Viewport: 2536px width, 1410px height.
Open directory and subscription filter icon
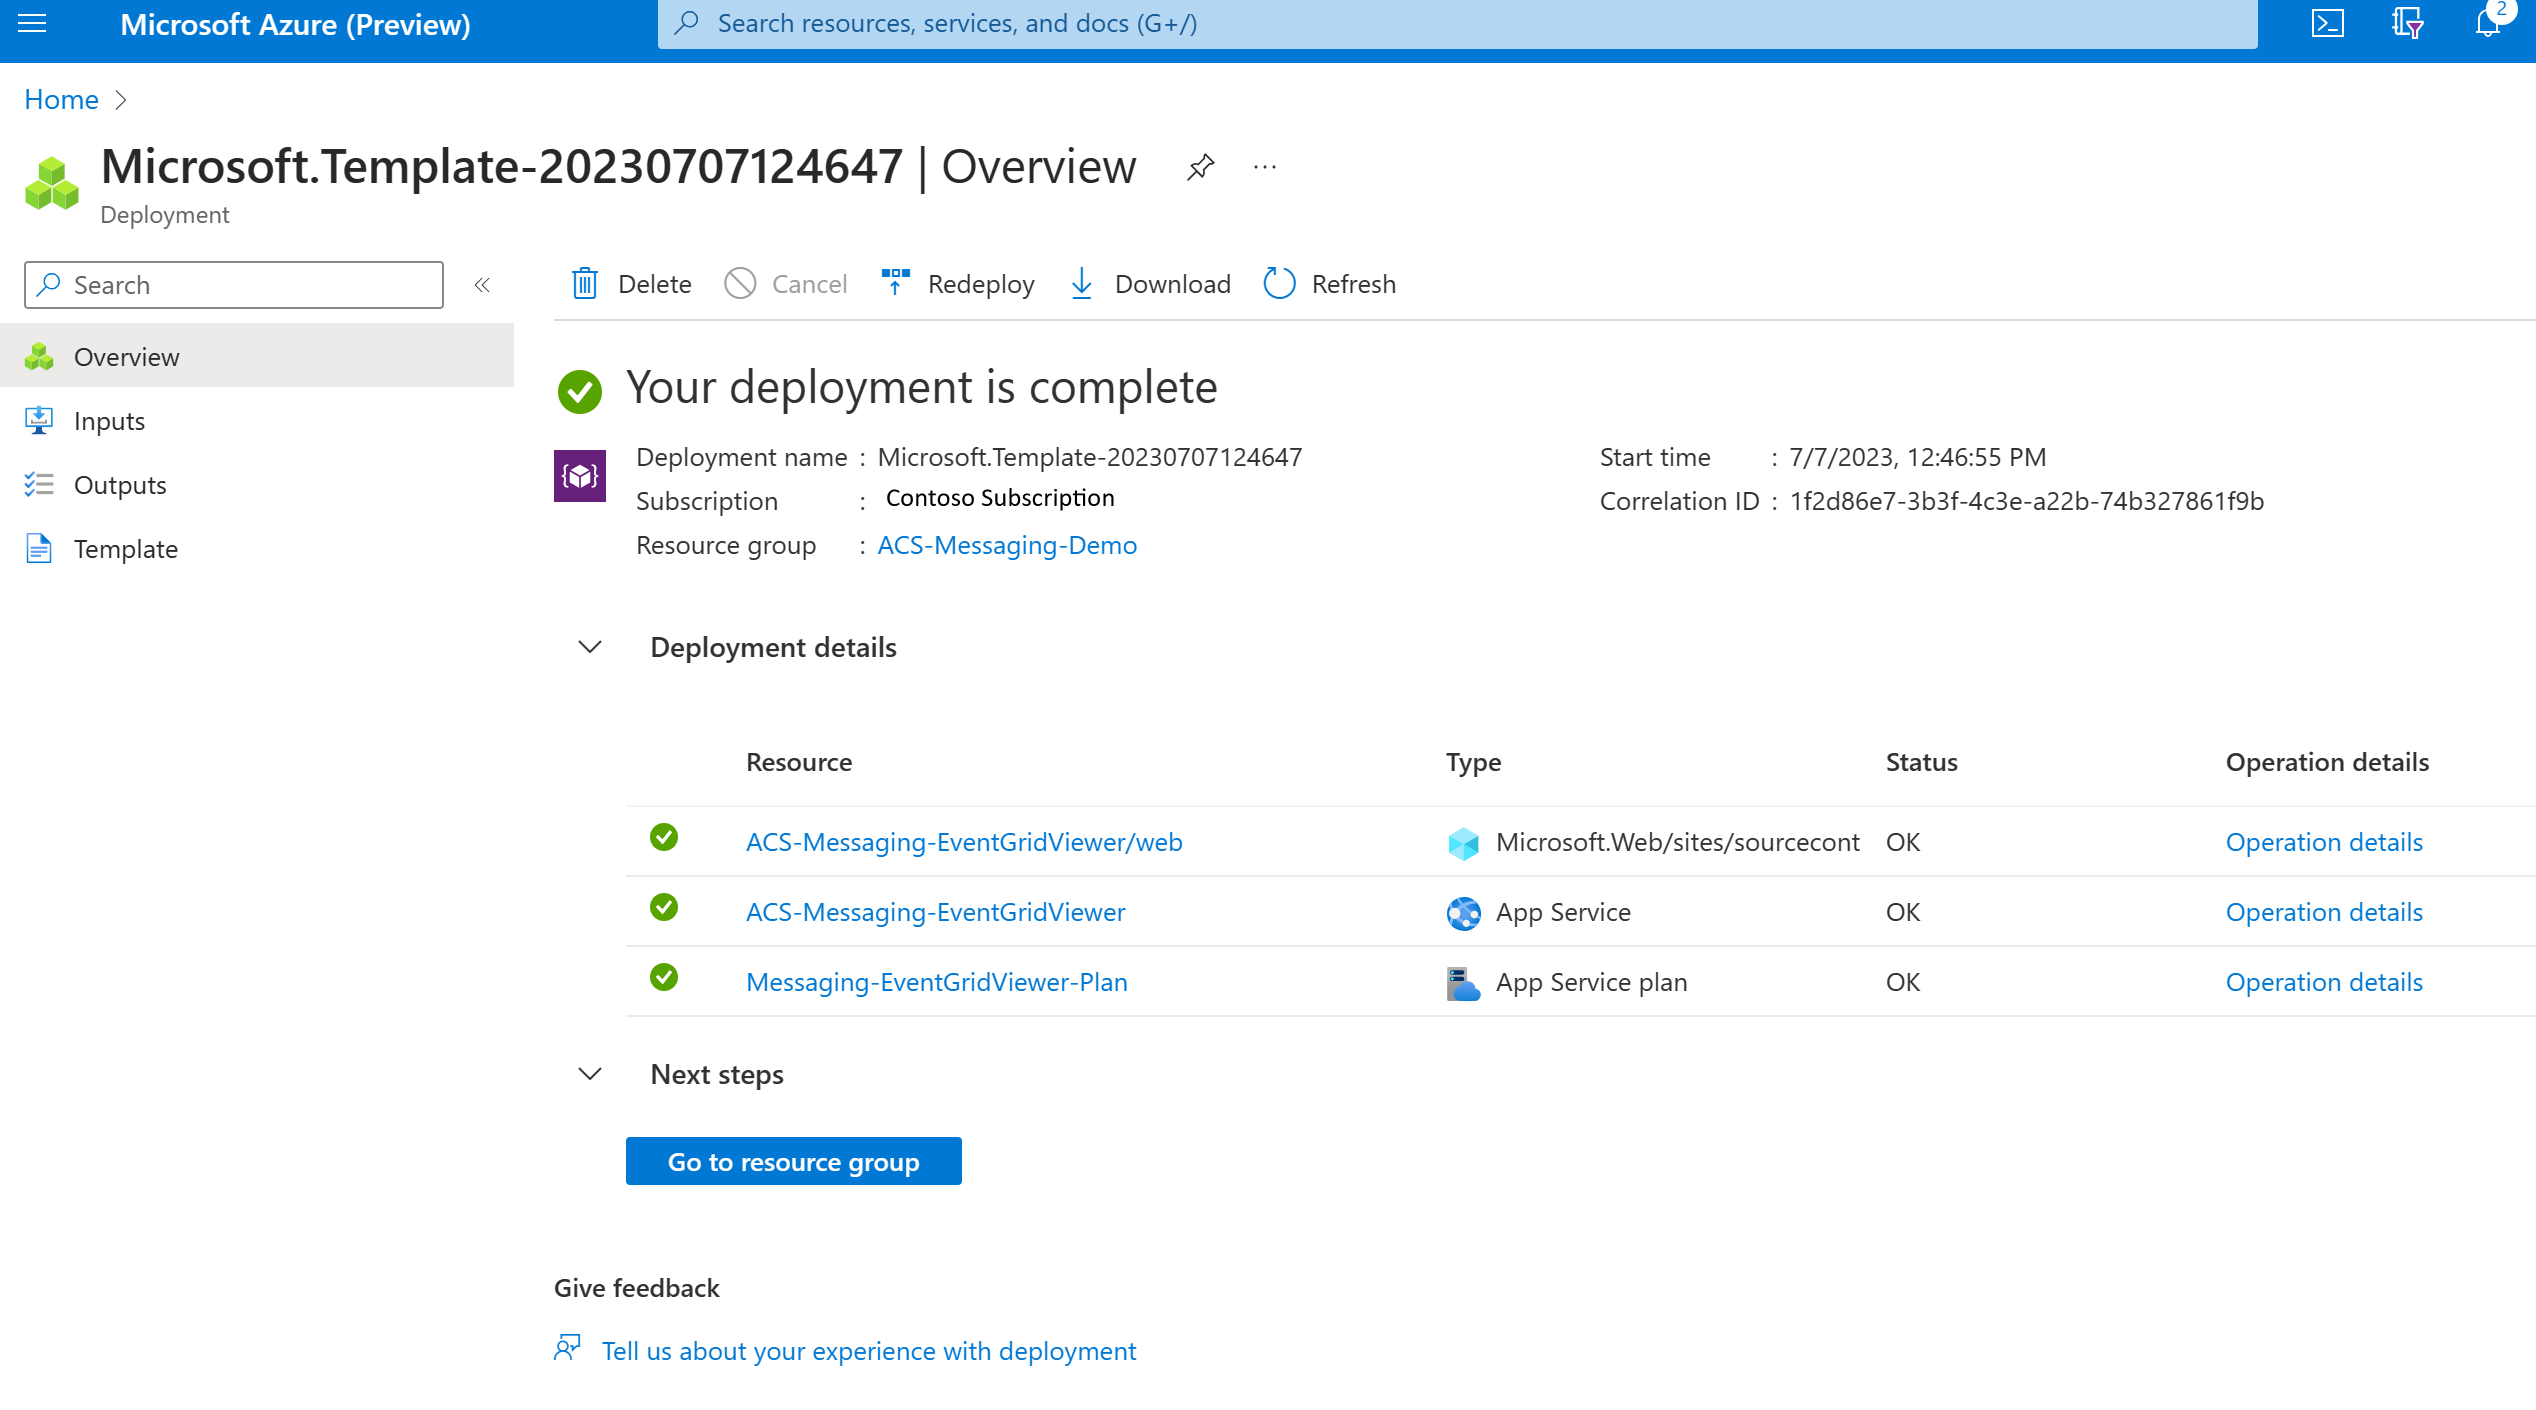tap(2407, 23)
